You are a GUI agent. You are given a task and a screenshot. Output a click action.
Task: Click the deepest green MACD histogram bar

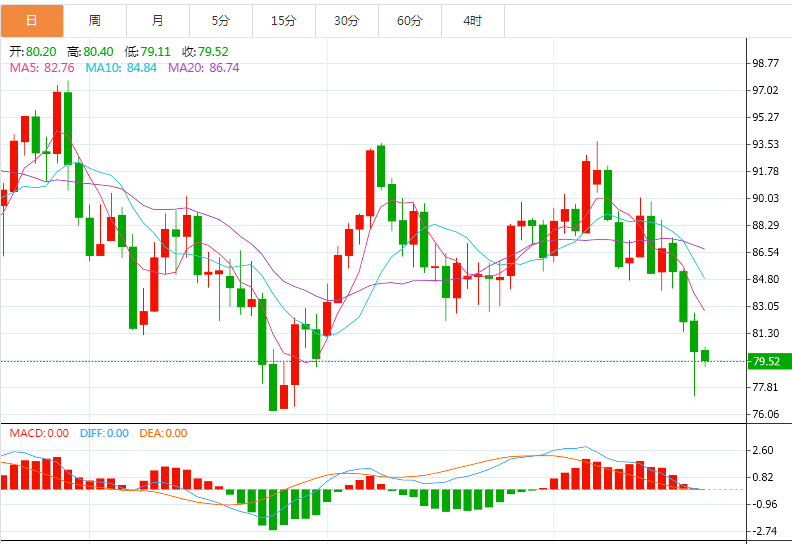(x=273, y=510)
